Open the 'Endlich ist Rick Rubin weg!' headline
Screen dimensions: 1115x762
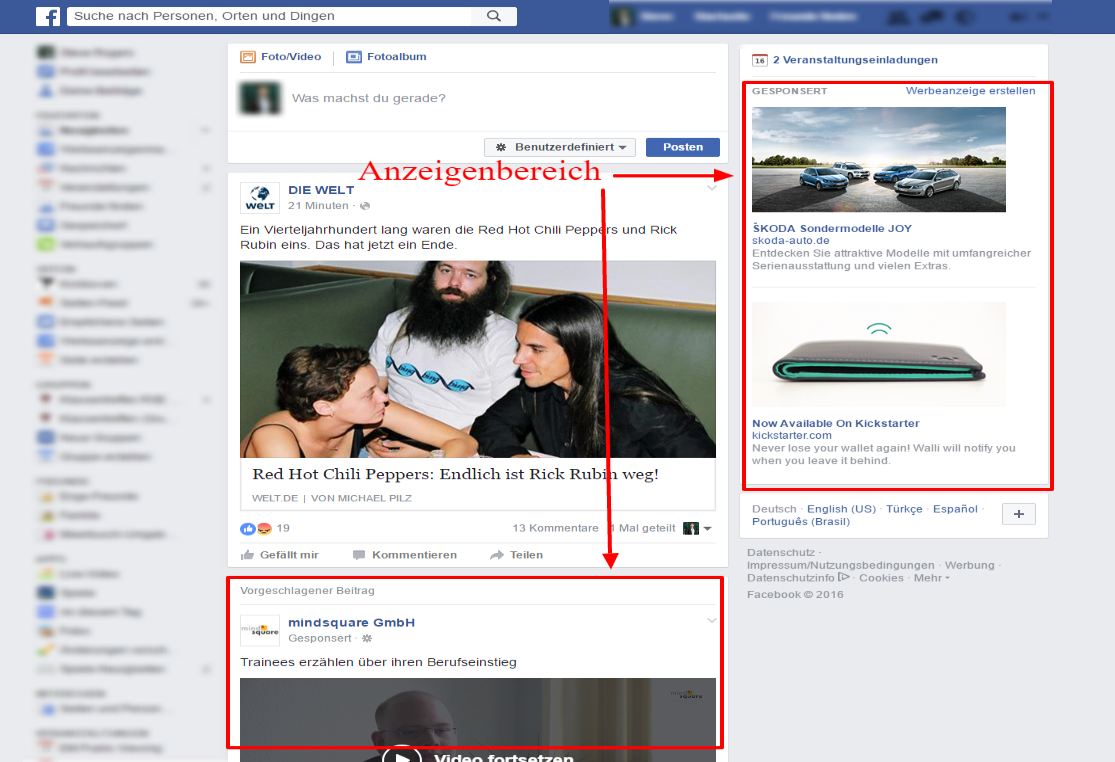(455, 474)
